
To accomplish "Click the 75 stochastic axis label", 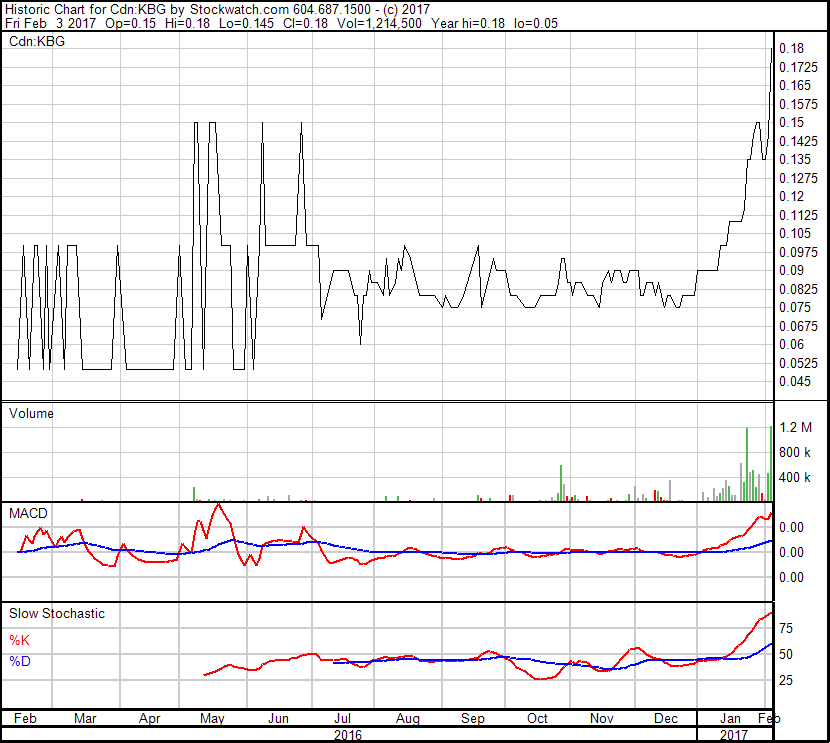I will coord(786,628).
